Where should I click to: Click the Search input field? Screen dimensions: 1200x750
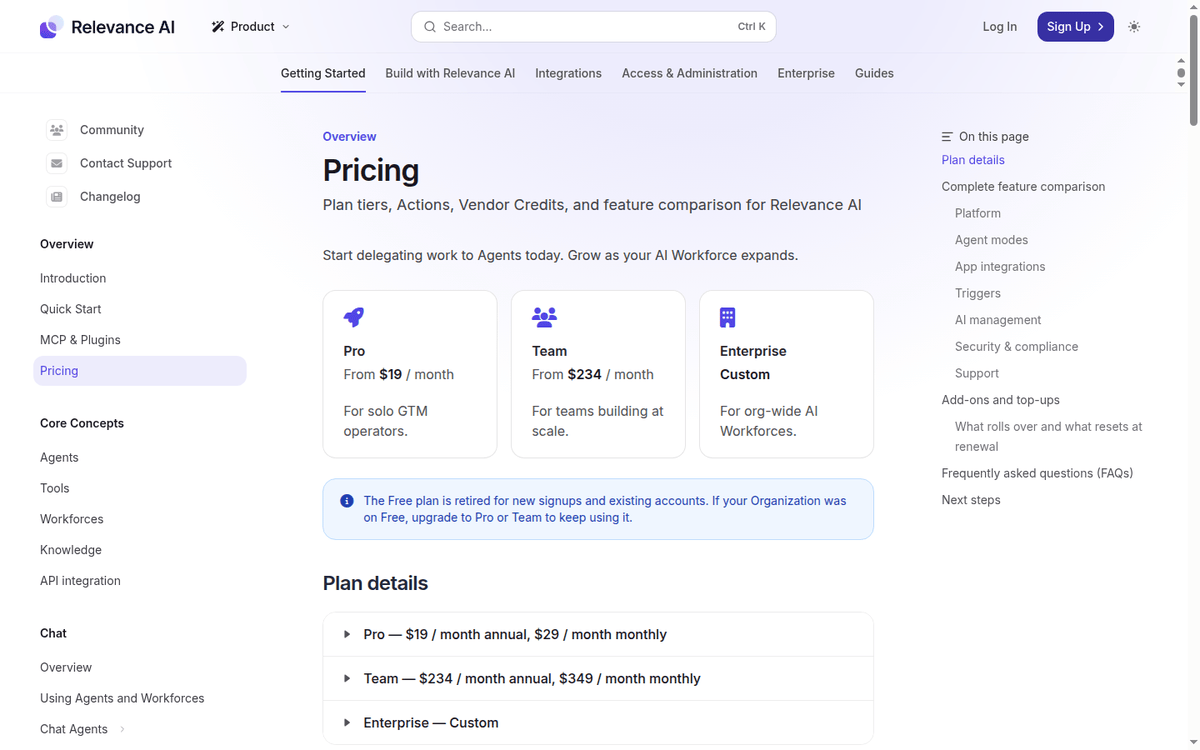pyautogui.click(x=593, y=27)
